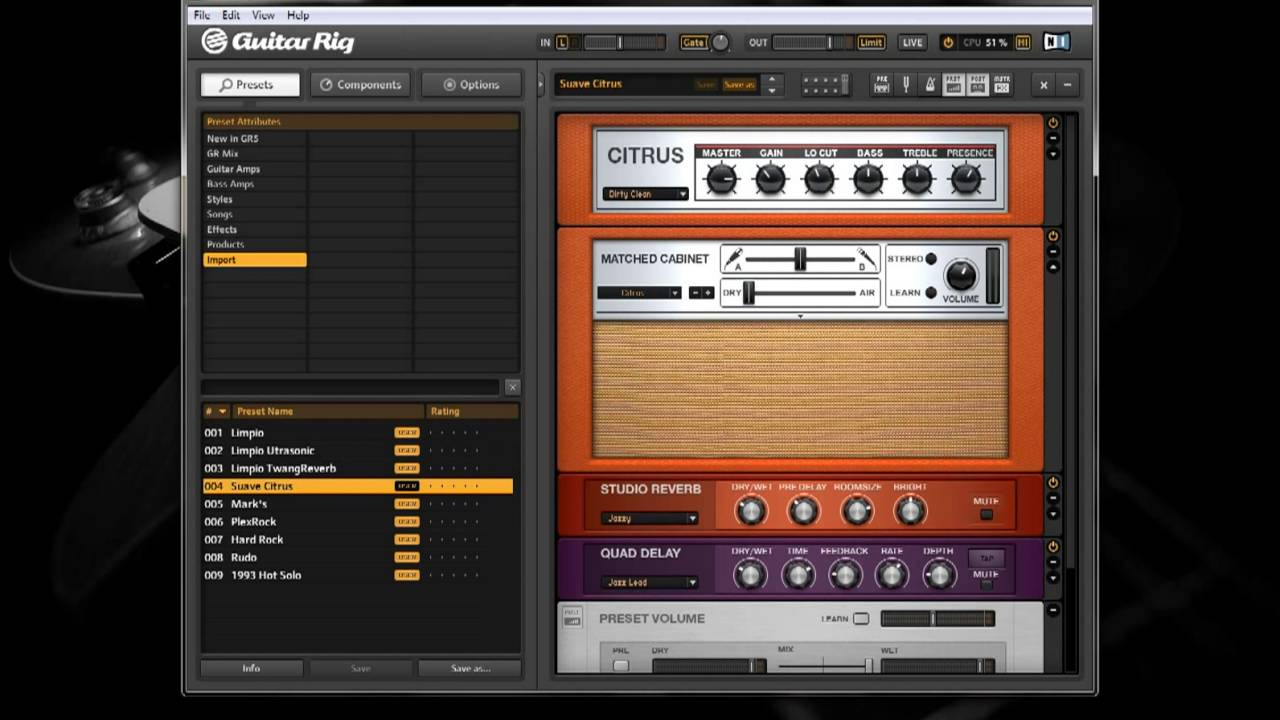Minimize the Preset Volume module
The width and height of the screenshot is (1280, 720).
[x=1053, y=610]
